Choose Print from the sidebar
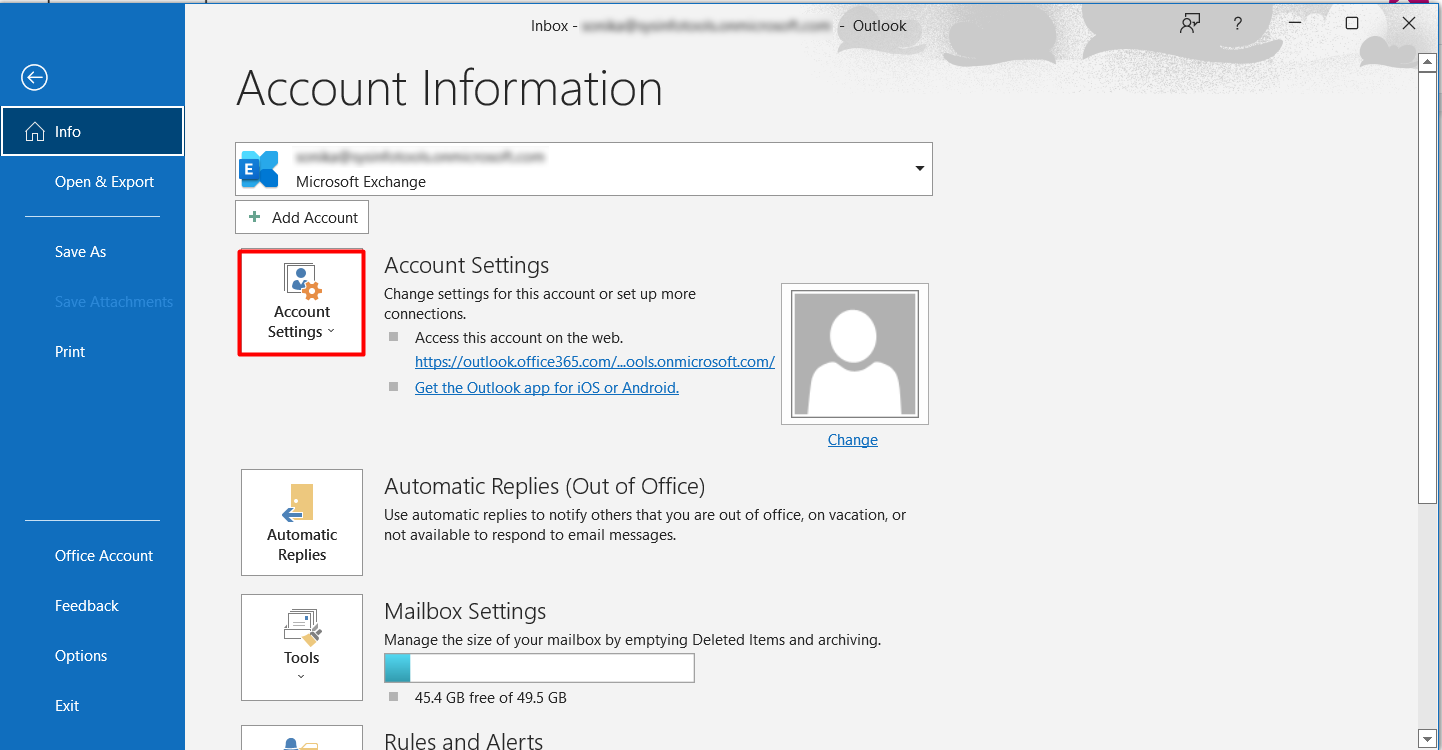Viewport: 1442px width, 750px height. coord(70,352)
